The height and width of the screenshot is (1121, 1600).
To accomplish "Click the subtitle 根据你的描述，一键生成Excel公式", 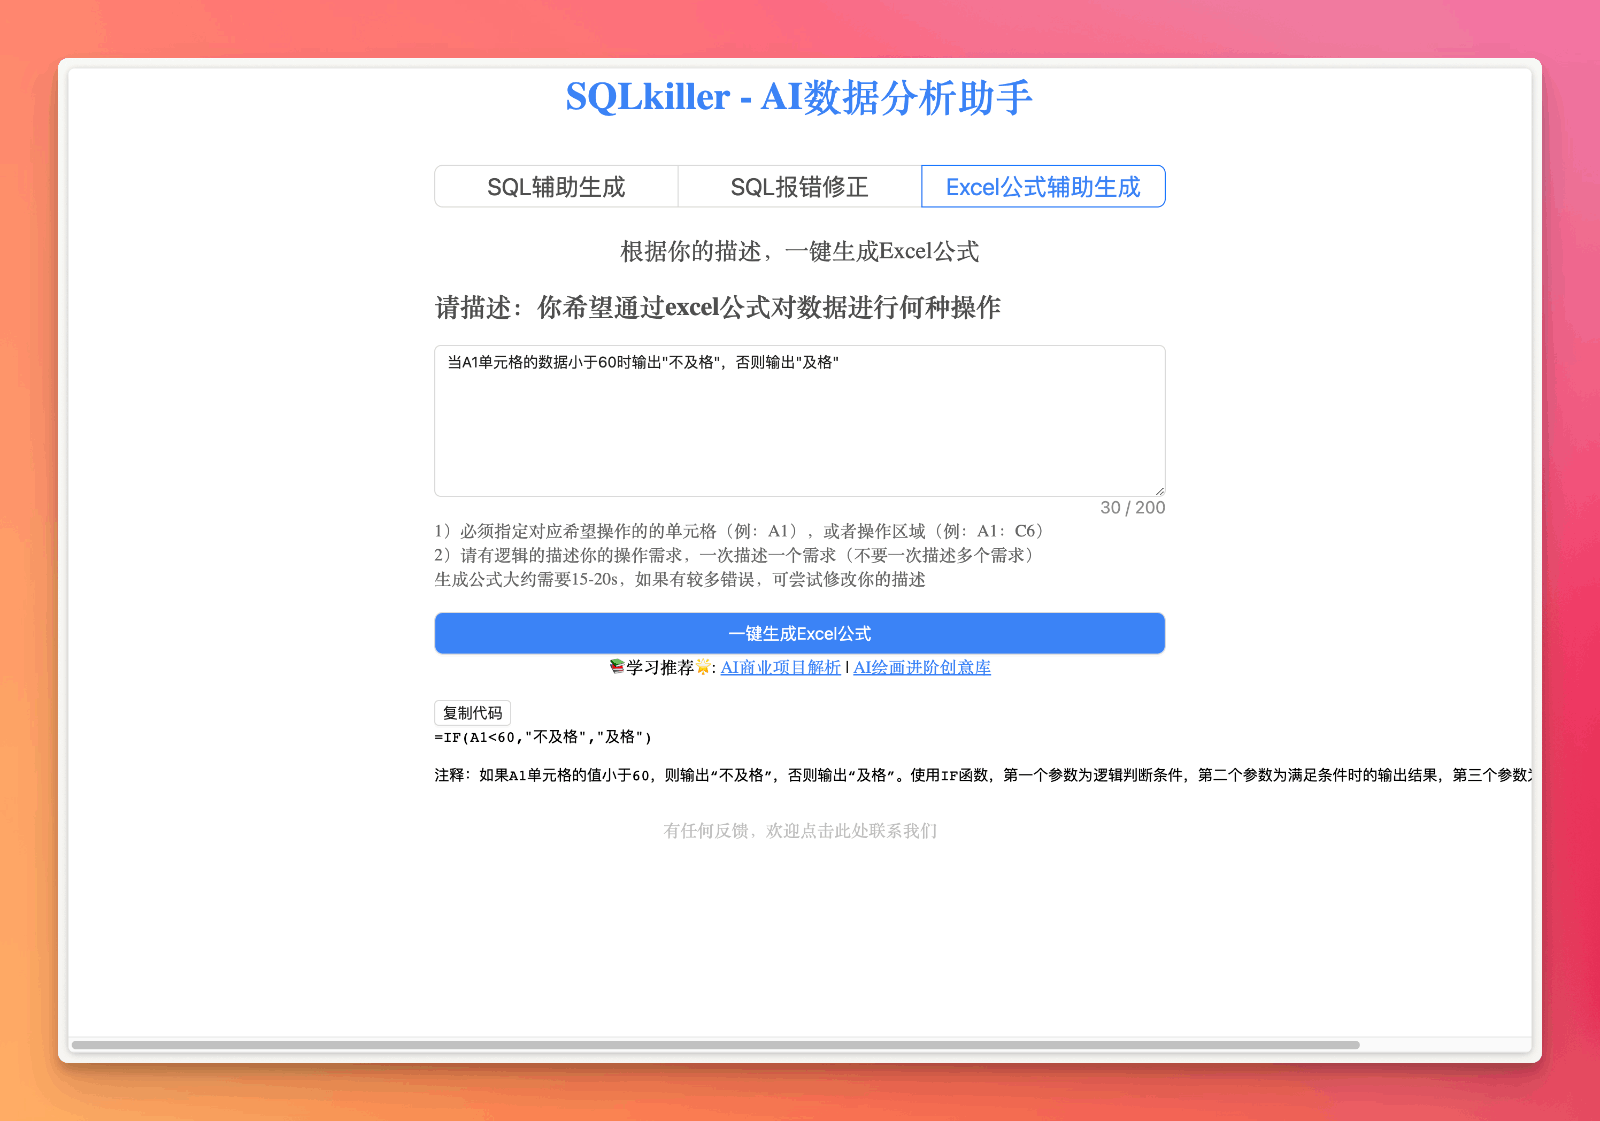I will (x=799, y=251).
